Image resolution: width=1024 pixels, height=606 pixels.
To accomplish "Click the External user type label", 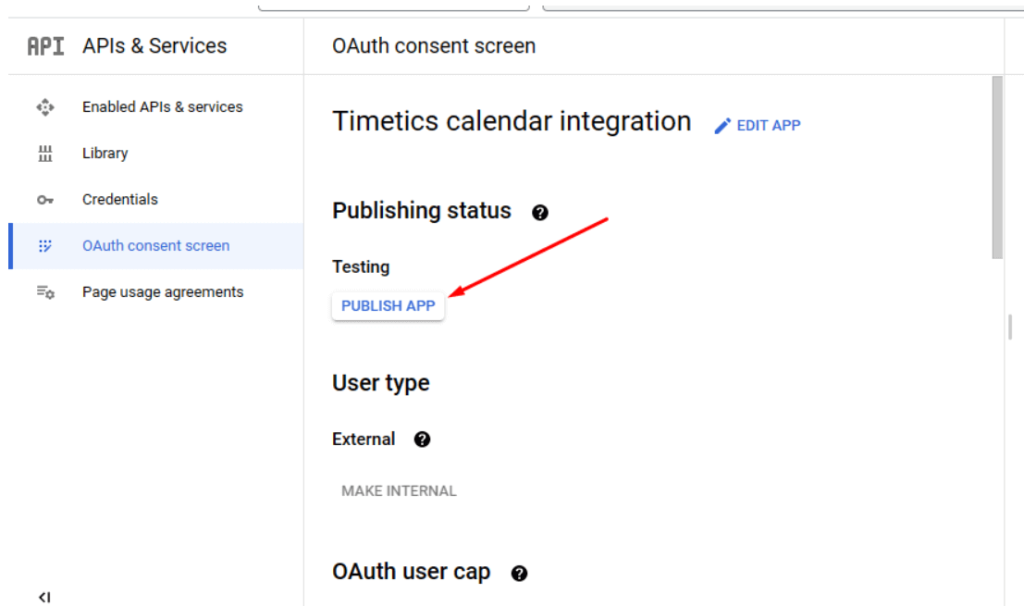I will point(364,439).
